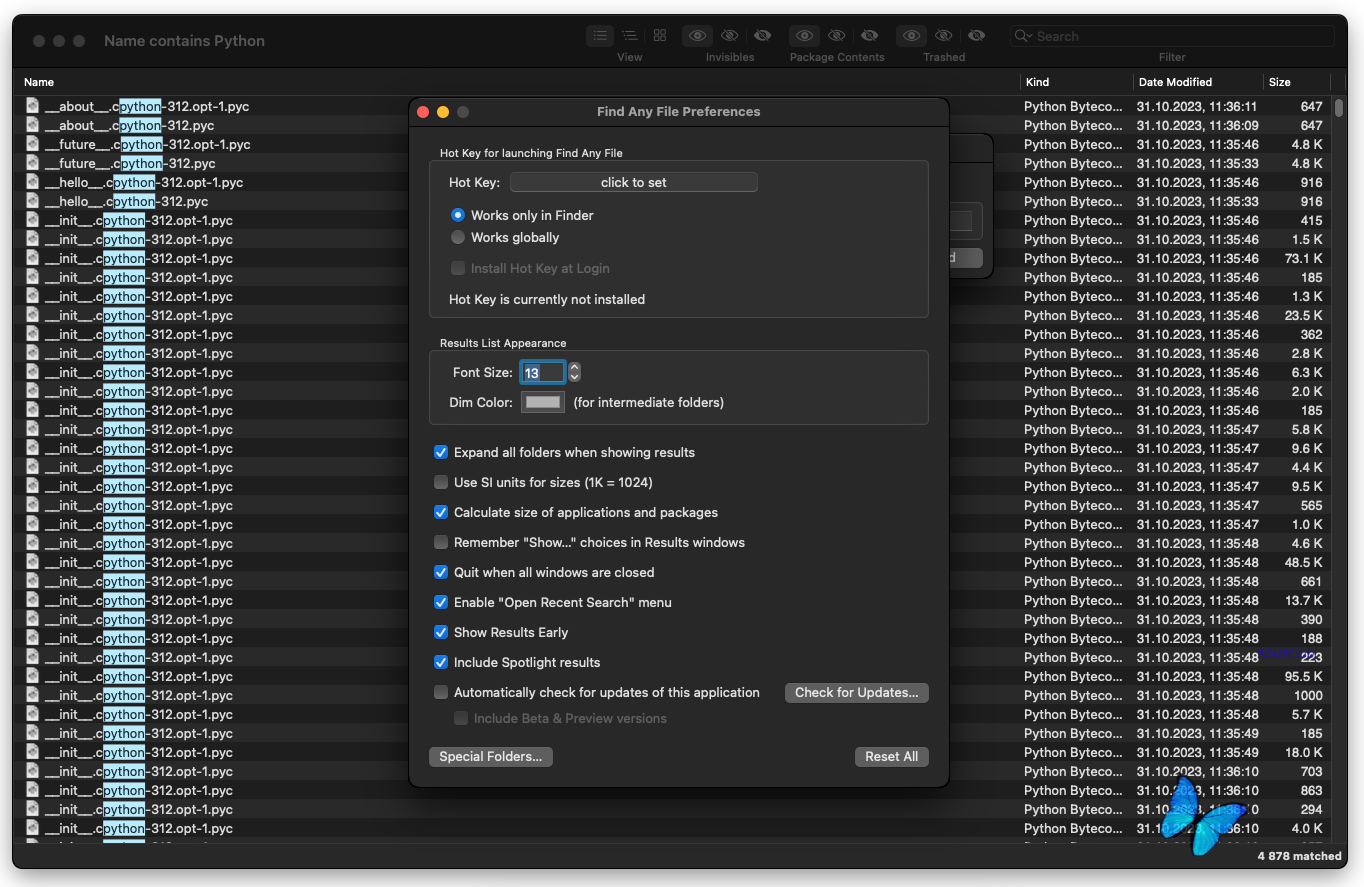The height and width of the screenshot is (887, 1364).
Task: Click file icon of __about__.cpython-312.opt-1.pyc
Action: (33, 106)
